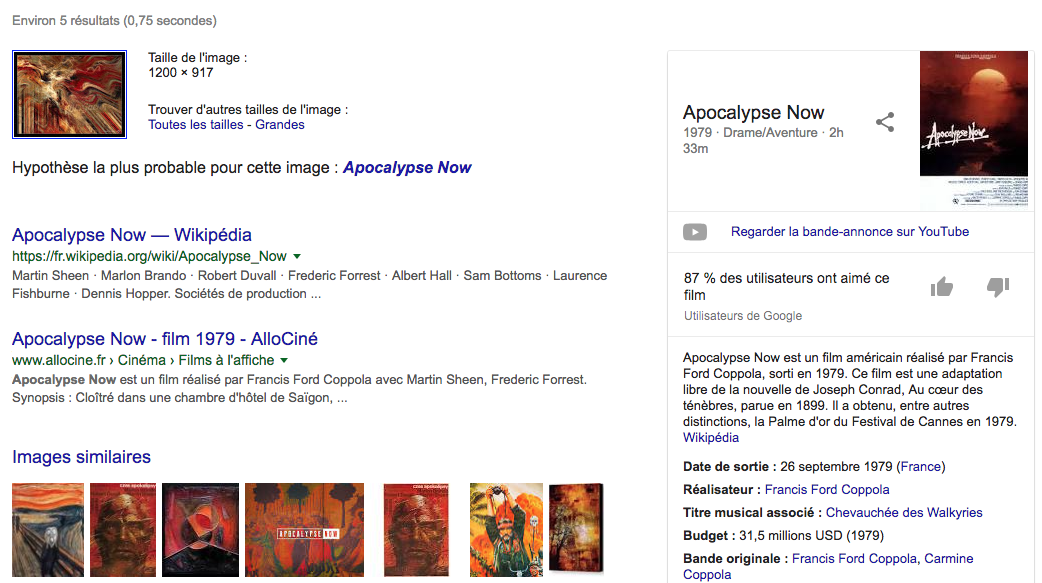Open the similar image of a tree canvas print
The width and height of the screenshot is (1042, 583).
point(576,528)
